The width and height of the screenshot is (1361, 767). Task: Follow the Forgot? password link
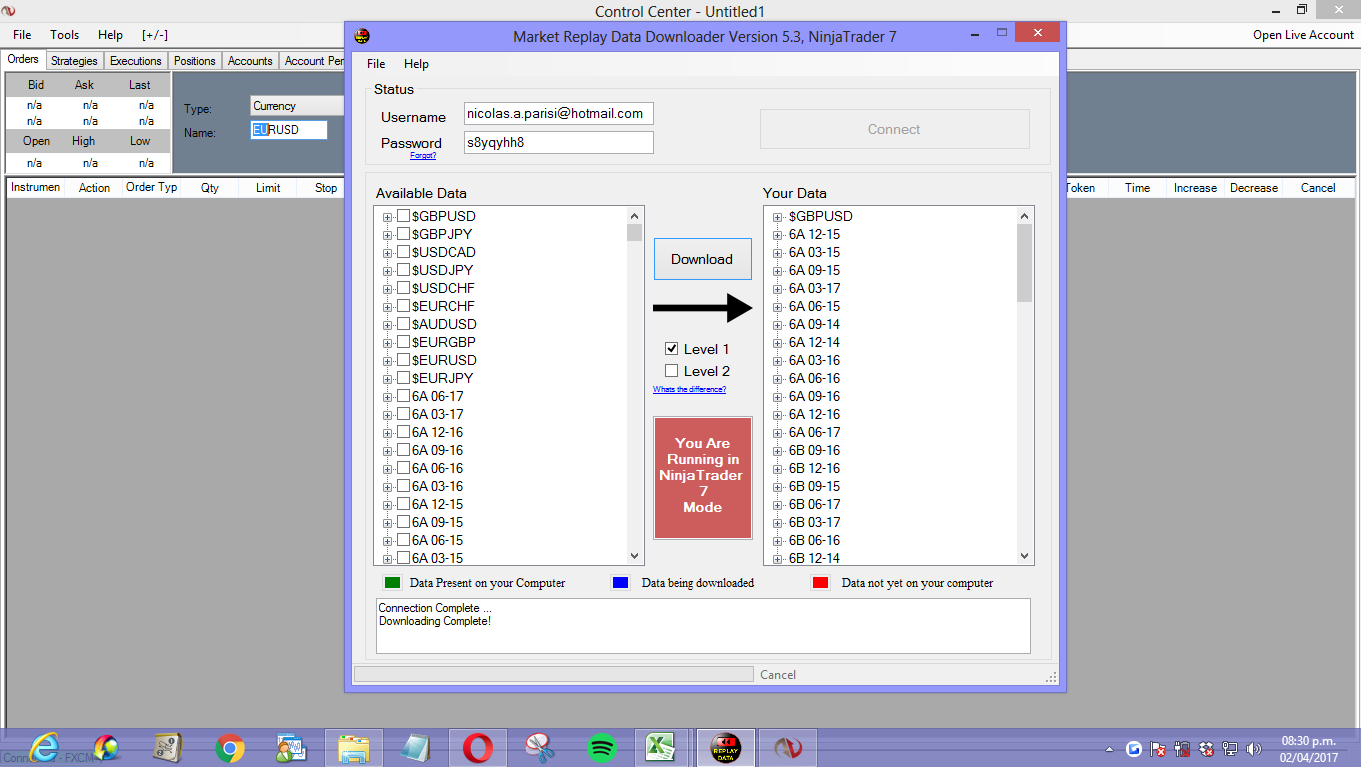(x=423, y=156)
